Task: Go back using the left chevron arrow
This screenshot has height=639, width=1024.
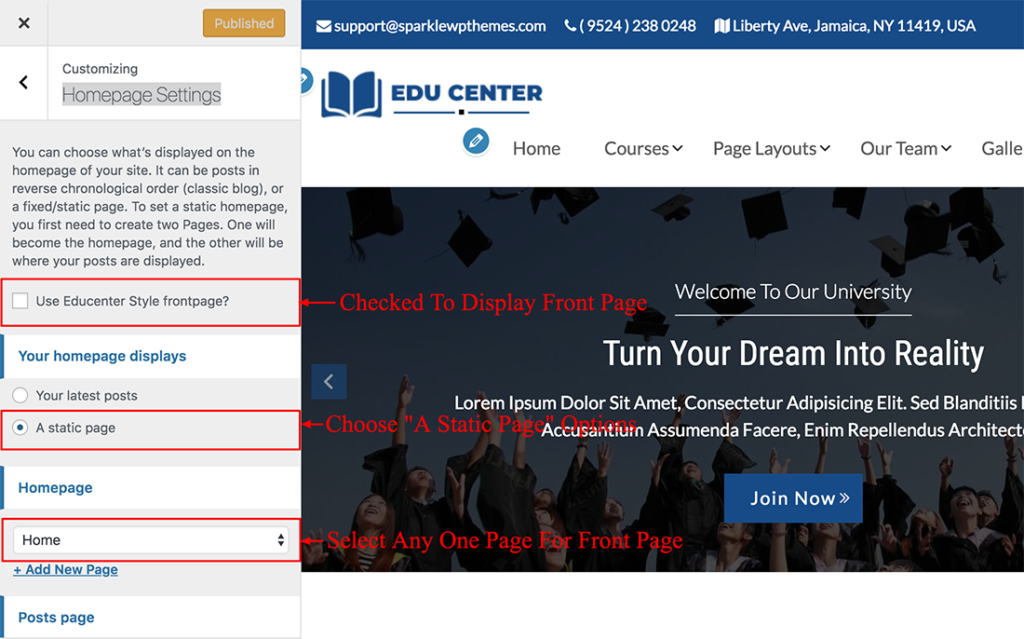Action: point(24,83)
